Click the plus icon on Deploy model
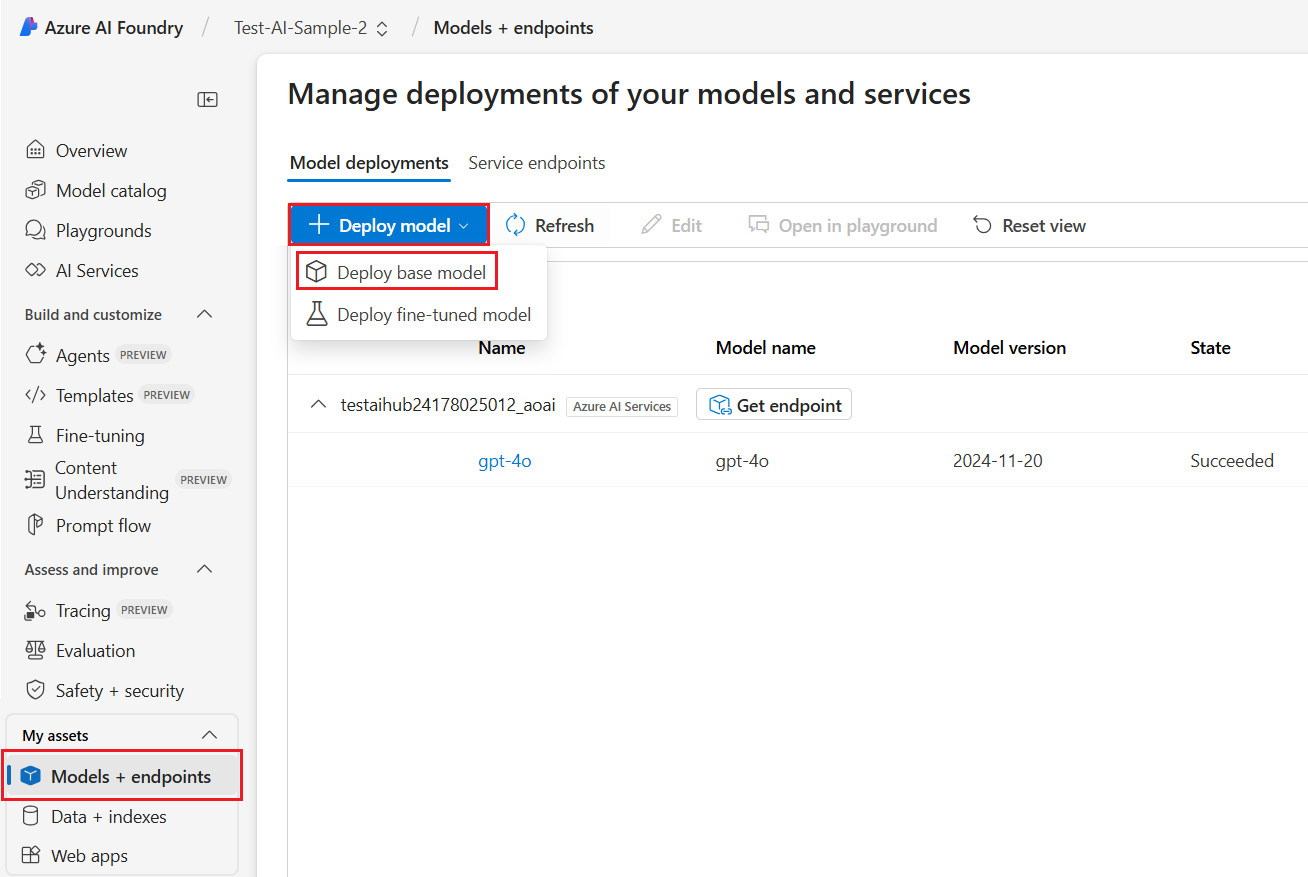1308x877 pixels. point(319,225)
